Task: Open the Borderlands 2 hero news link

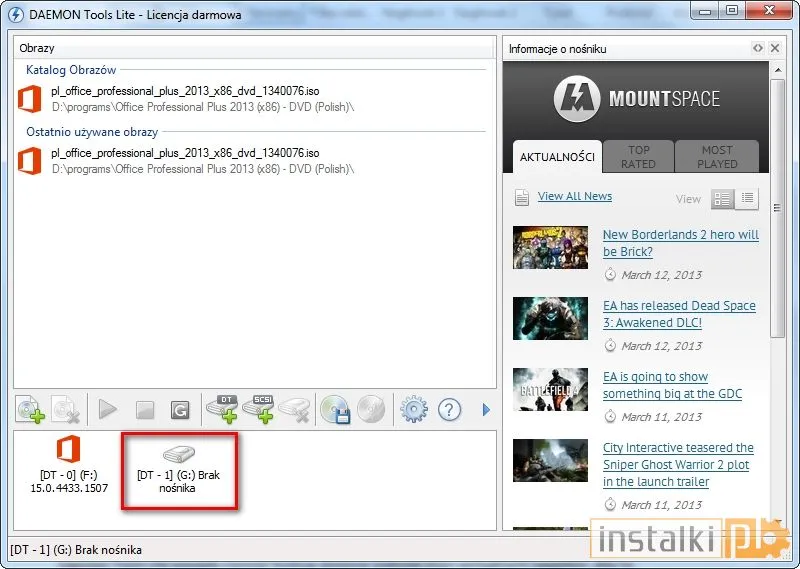Action: pyautogui.click(x=680, y=243)
